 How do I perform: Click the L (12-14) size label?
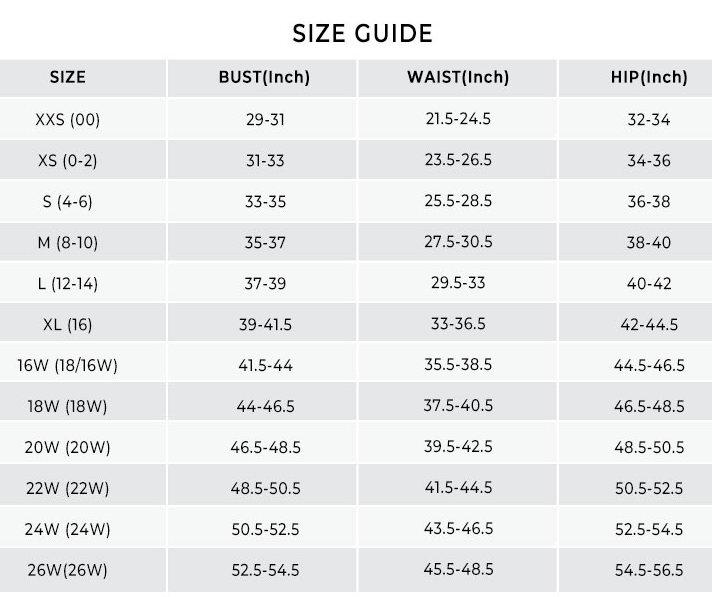pos(68,283)
